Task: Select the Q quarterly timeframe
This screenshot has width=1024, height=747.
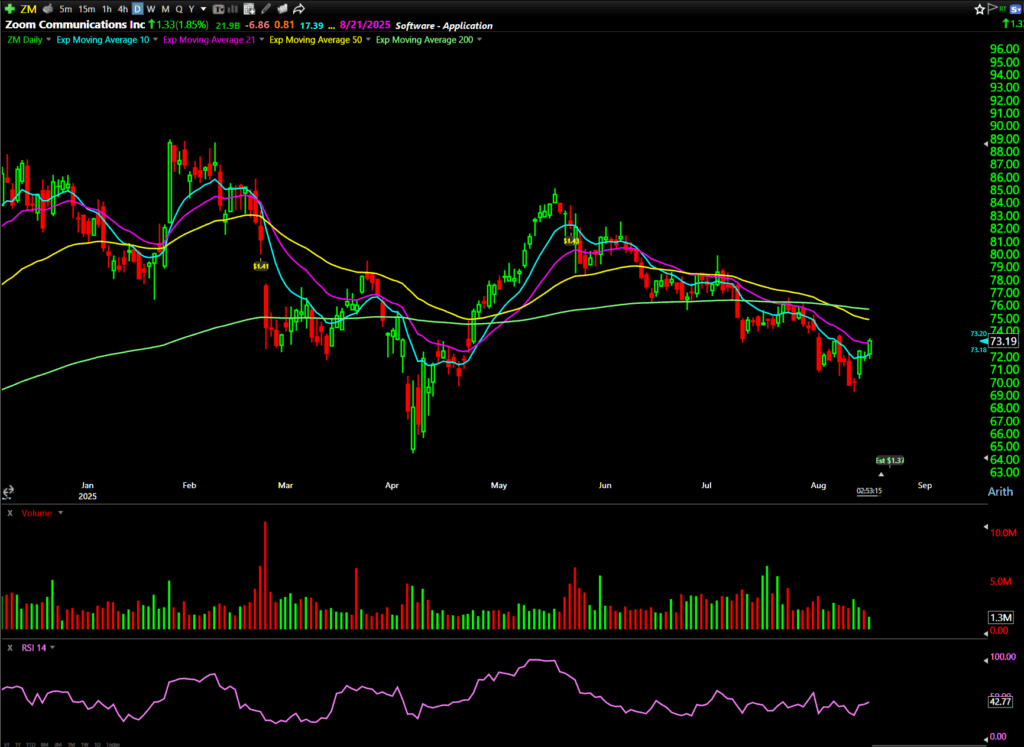Action: tap(179, 9)
